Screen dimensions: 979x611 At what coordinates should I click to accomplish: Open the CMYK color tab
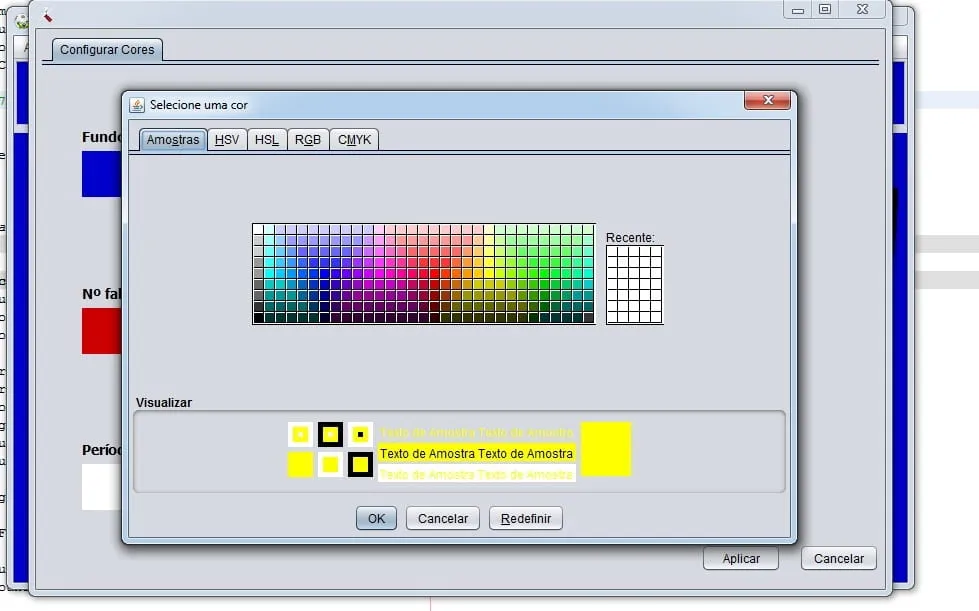point(354,140)
